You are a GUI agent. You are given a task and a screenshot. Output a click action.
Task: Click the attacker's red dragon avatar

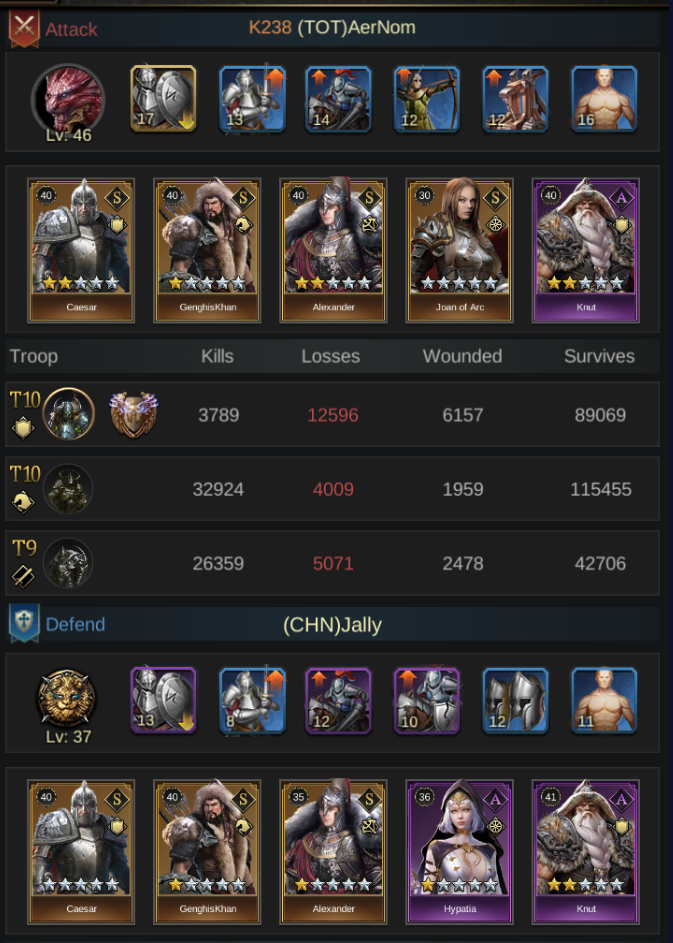tap(68, 99)
